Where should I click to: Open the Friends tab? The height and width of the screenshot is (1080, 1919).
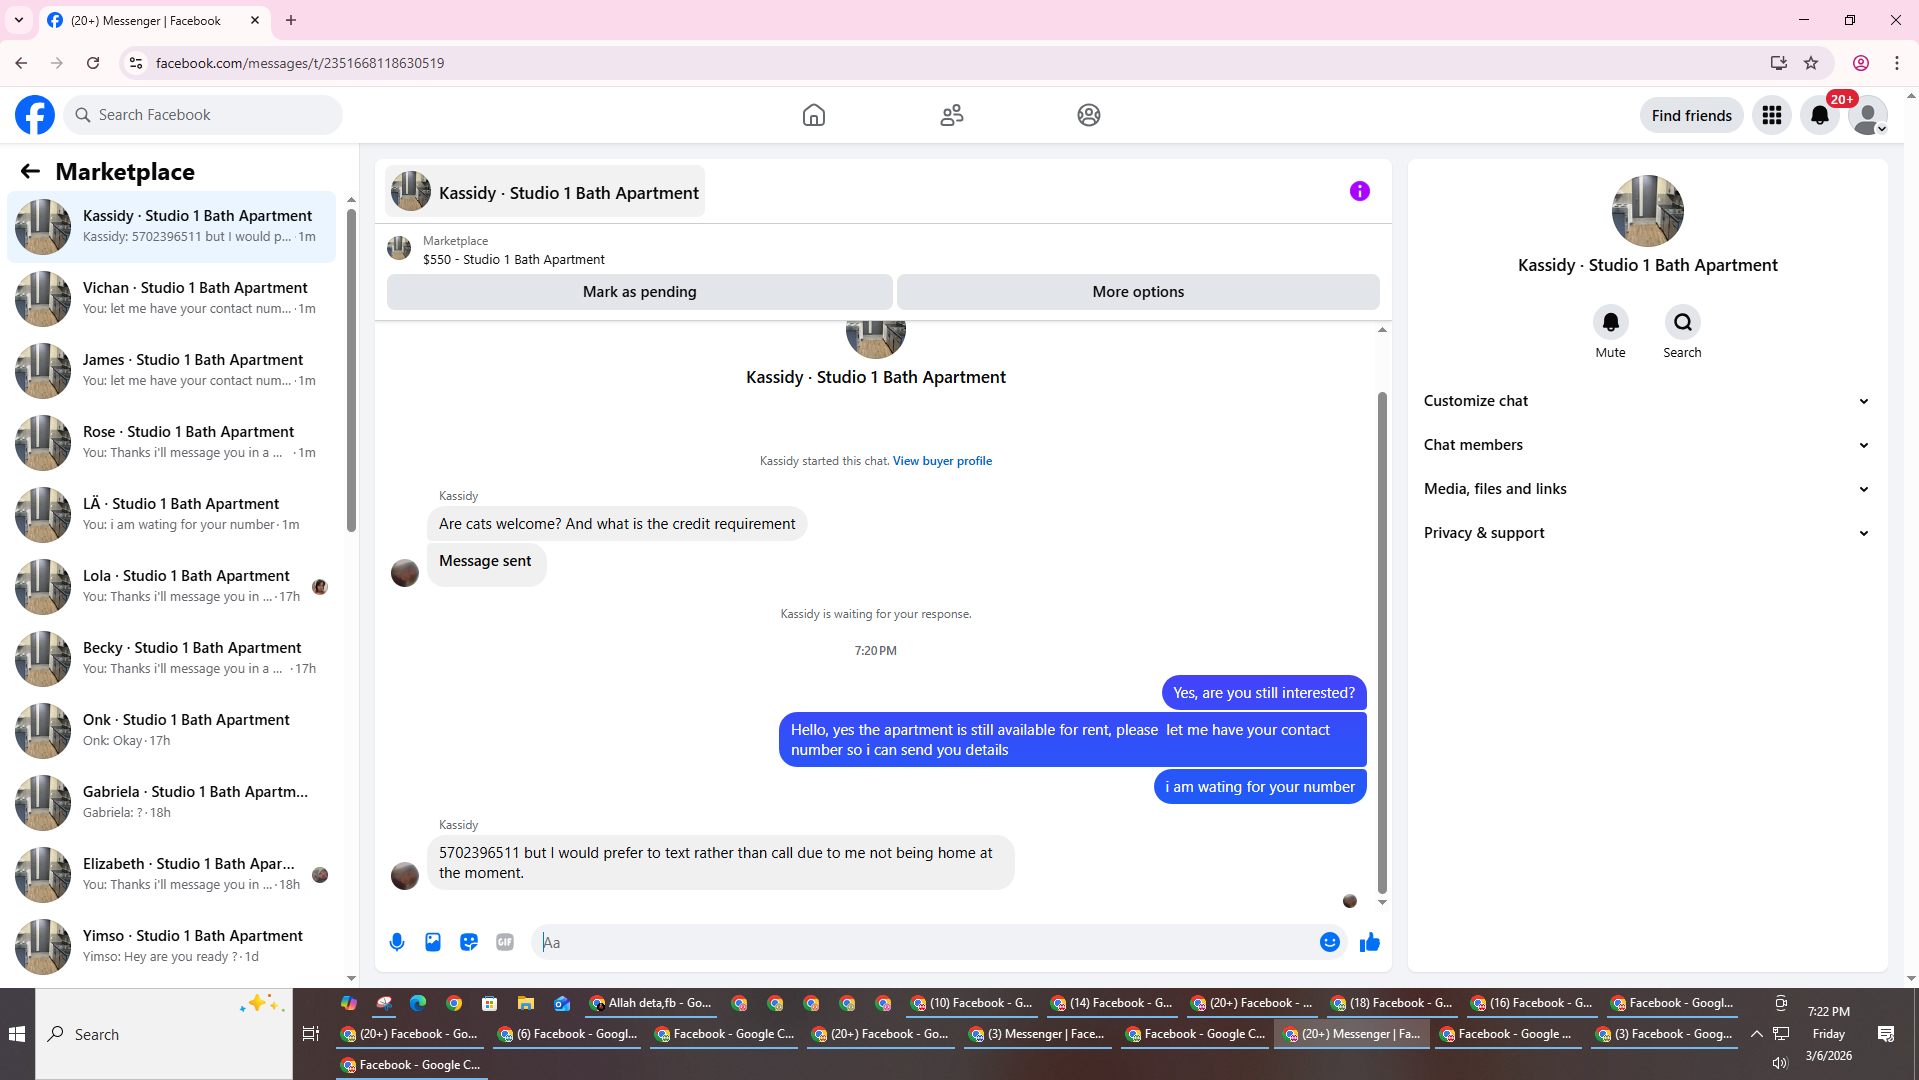click(x=952, y=115)
